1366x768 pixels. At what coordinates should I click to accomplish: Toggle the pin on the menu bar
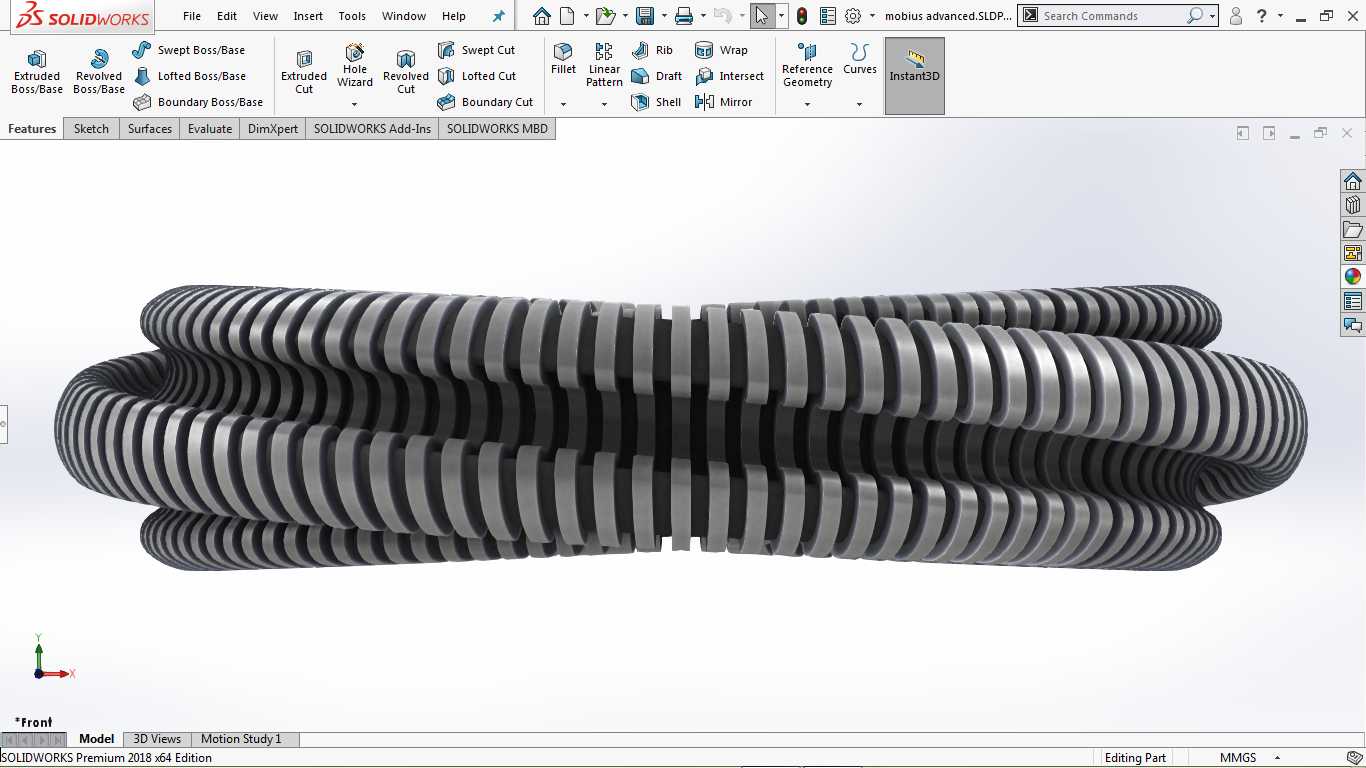pos(499,16)
